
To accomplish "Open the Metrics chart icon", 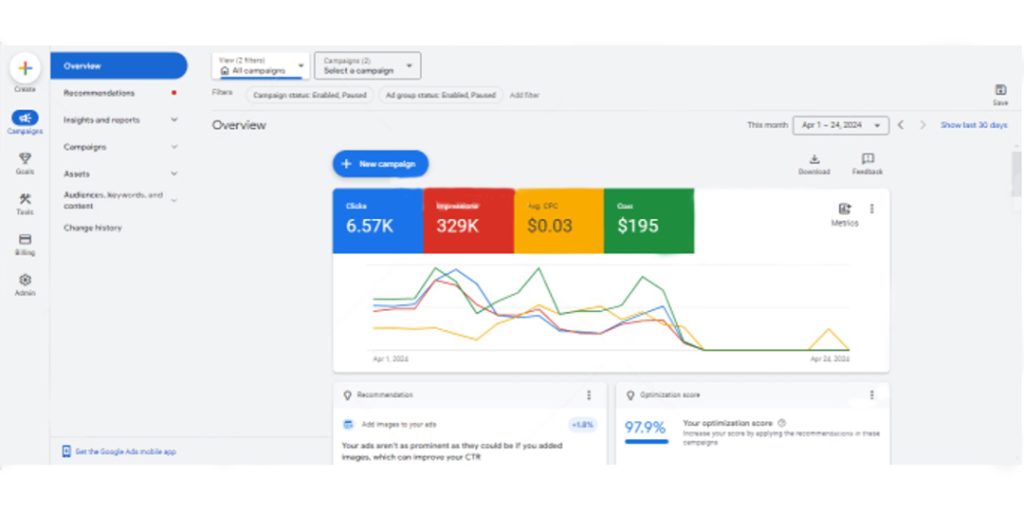I will 844,209.
